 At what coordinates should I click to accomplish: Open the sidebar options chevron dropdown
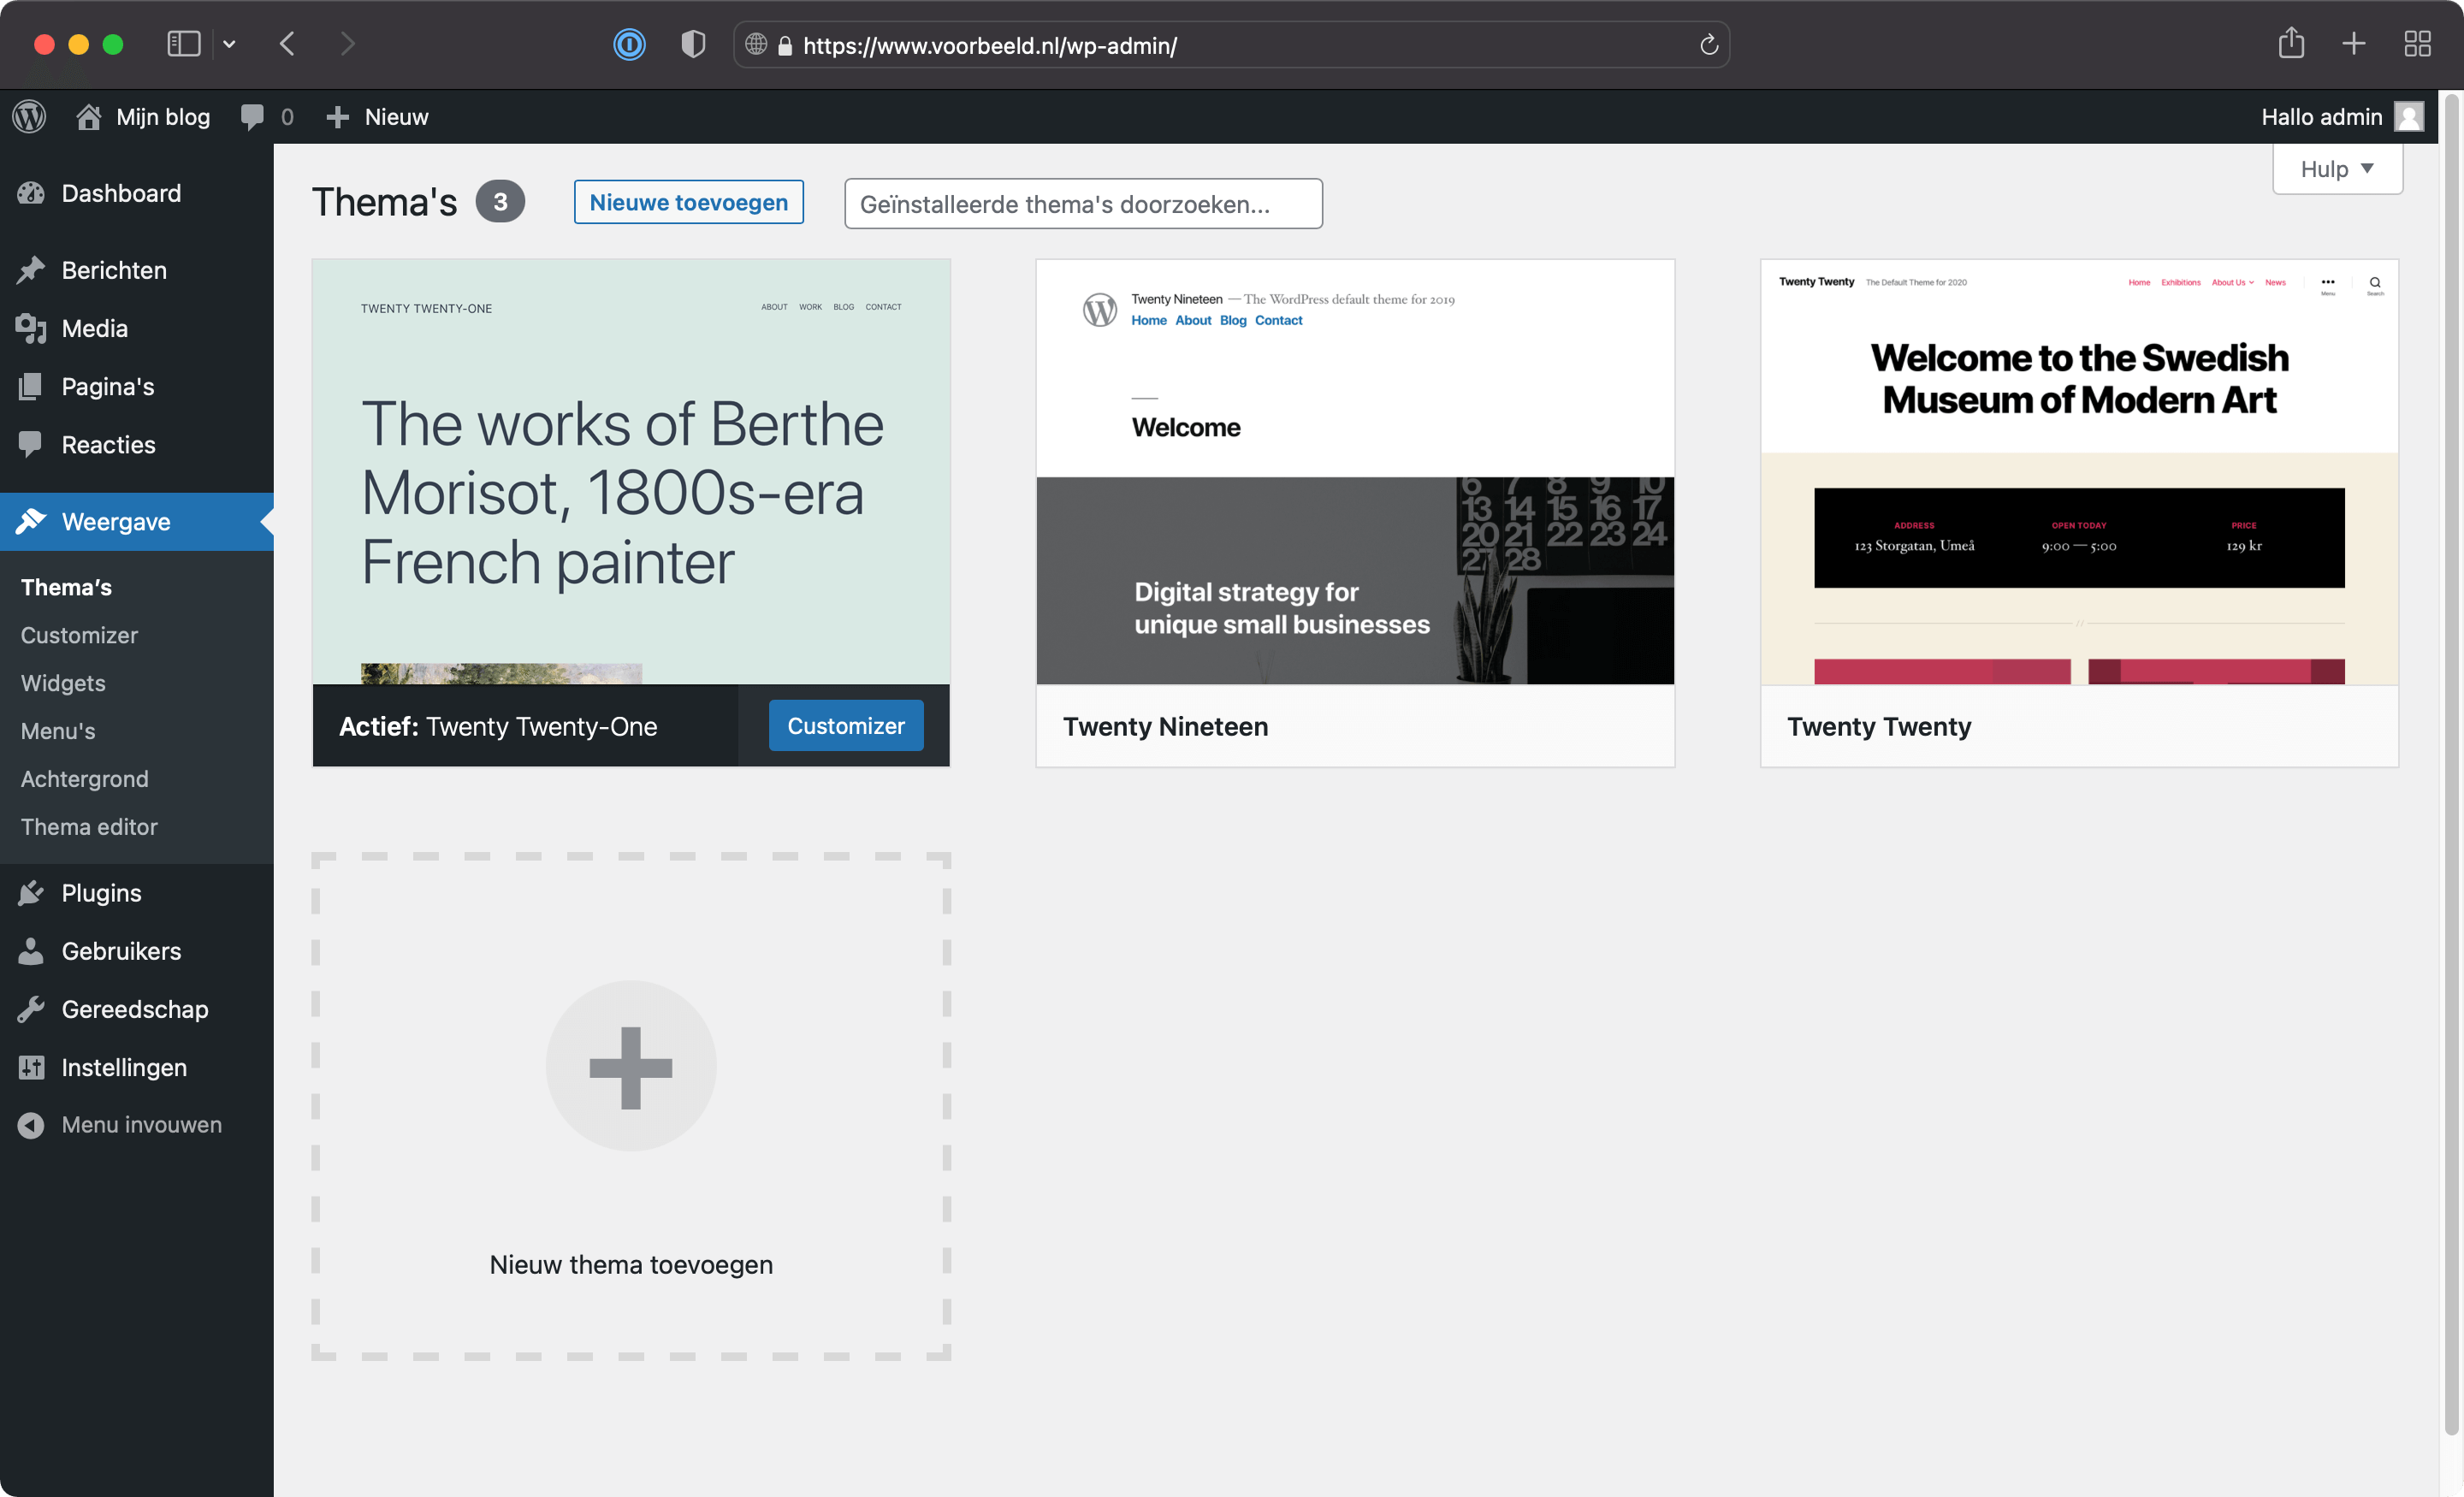point(229,44)
